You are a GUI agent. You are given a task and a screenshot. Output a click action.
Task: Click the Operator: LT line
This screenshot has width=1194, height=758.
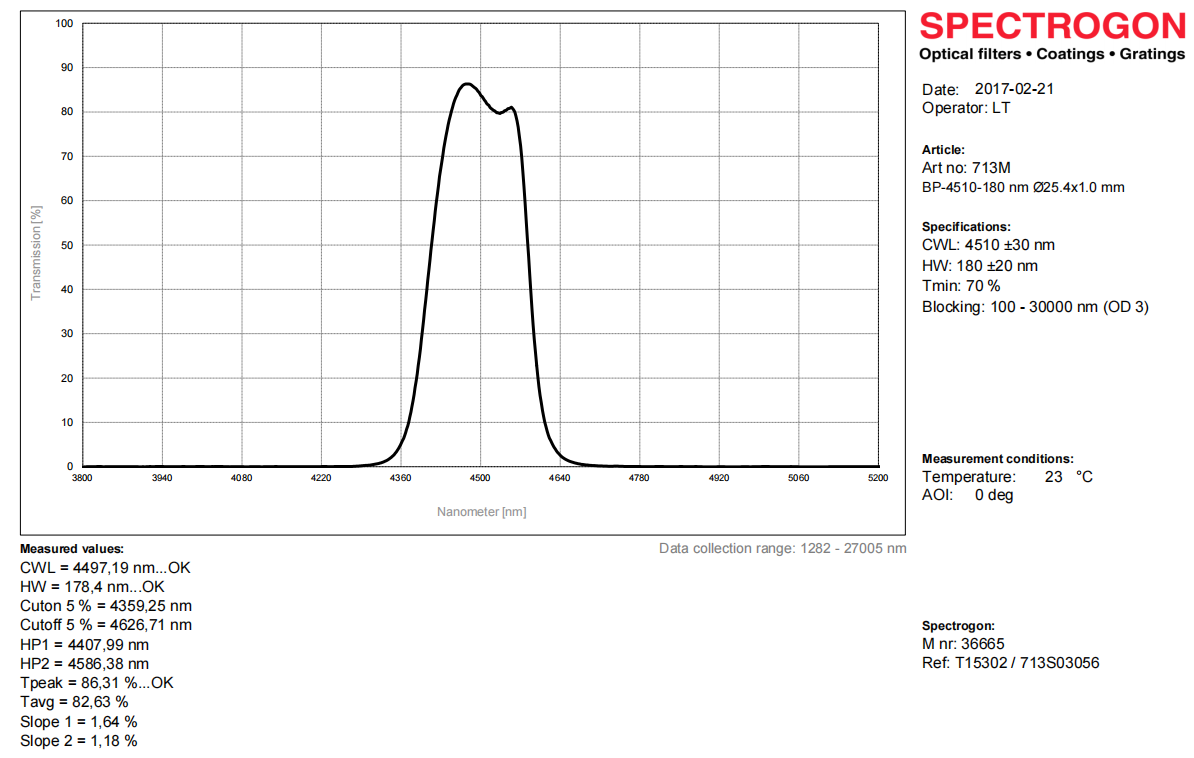(x=965, y=108)
